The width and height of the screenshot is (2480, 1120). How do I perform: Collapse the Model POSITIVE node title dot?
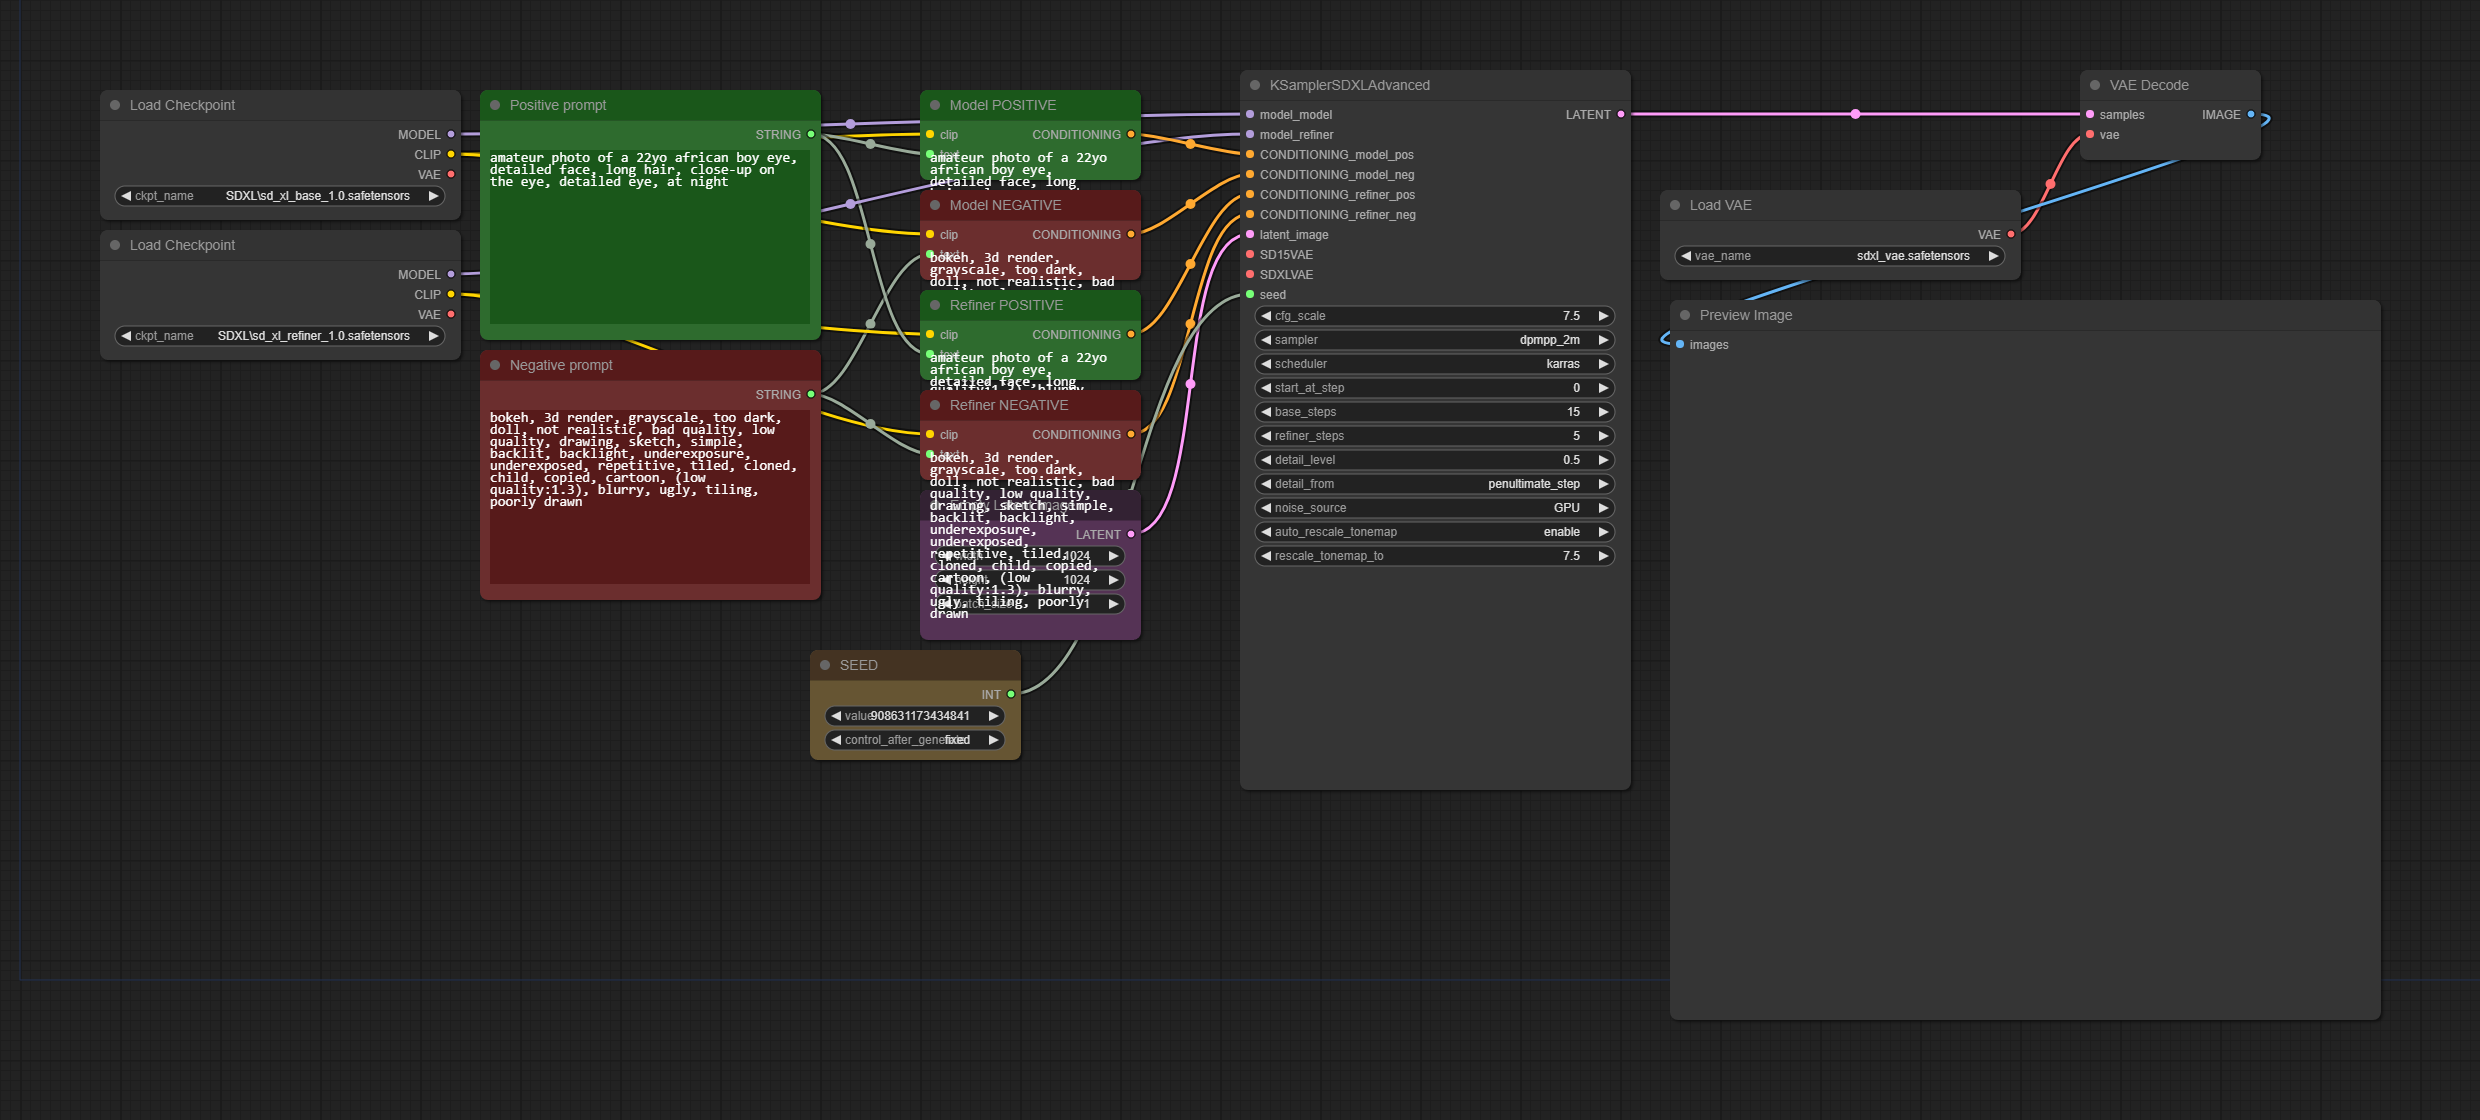pos(935,105)
